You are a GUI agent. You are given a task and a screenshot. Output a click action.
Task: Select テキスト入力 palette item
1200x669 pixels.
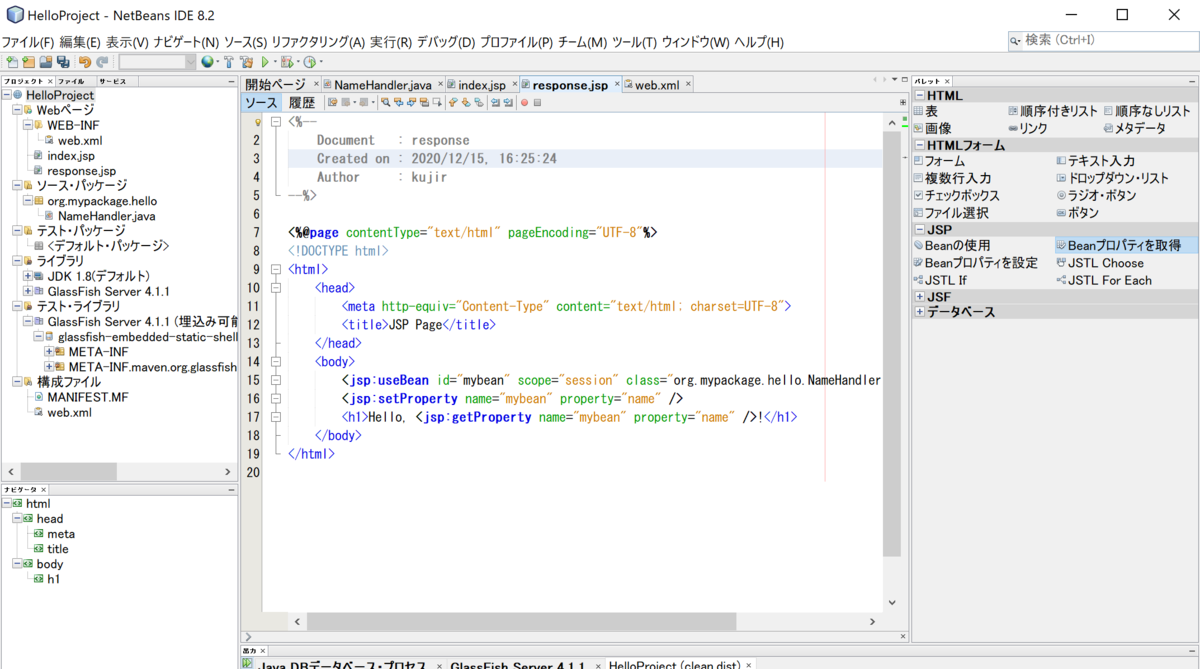pos(1095,161)
